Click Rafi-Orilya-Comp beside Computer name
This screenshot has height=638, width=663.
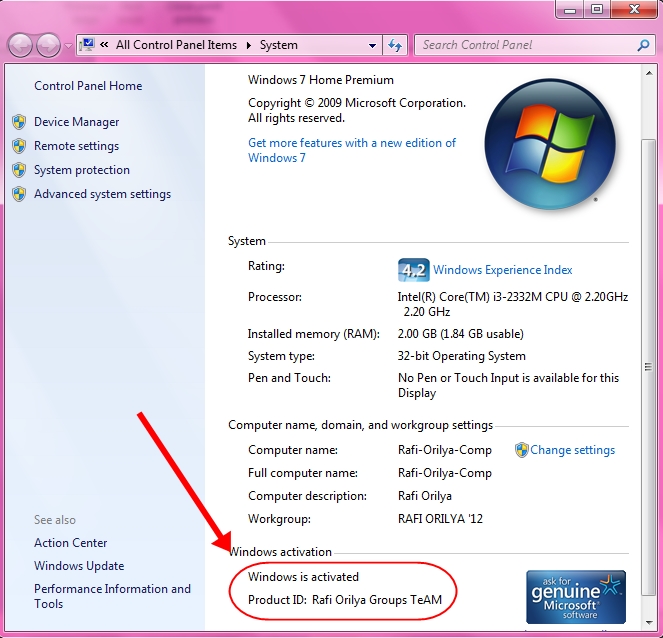coord(444,450)
